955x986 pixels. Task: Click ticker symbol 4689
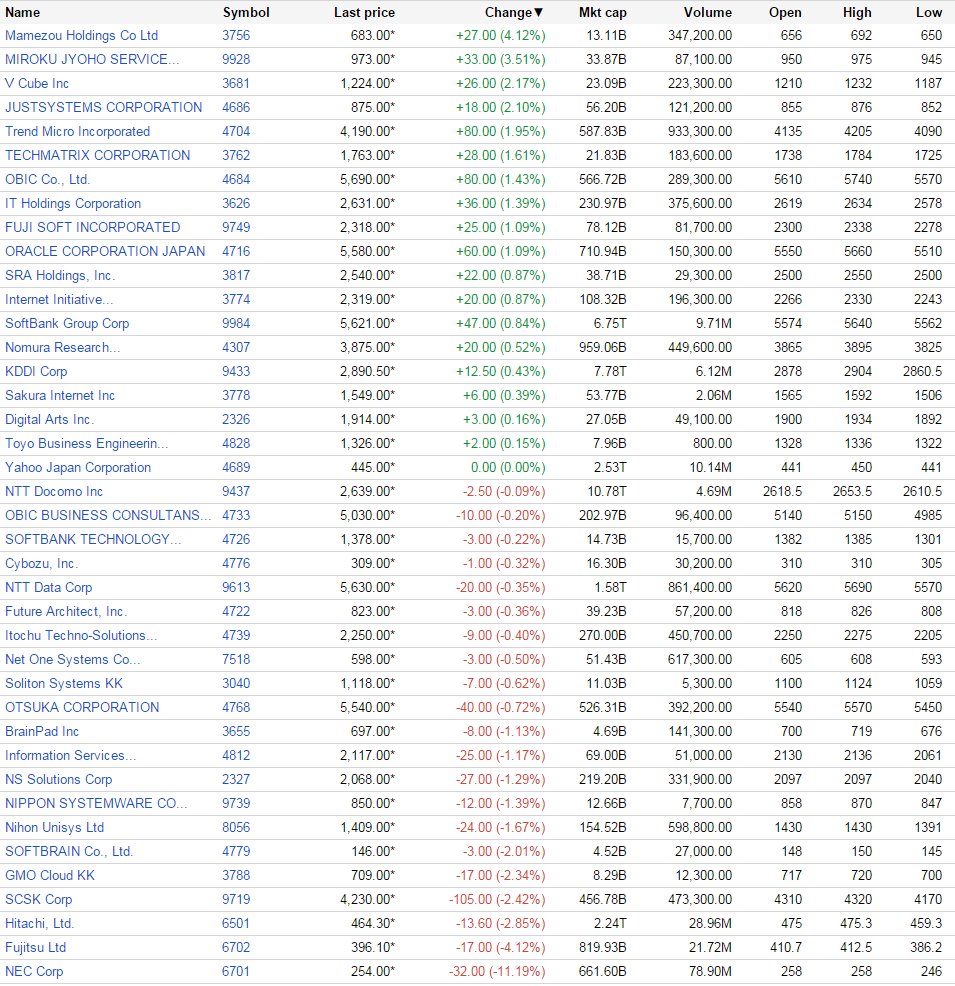pos(236,468)
